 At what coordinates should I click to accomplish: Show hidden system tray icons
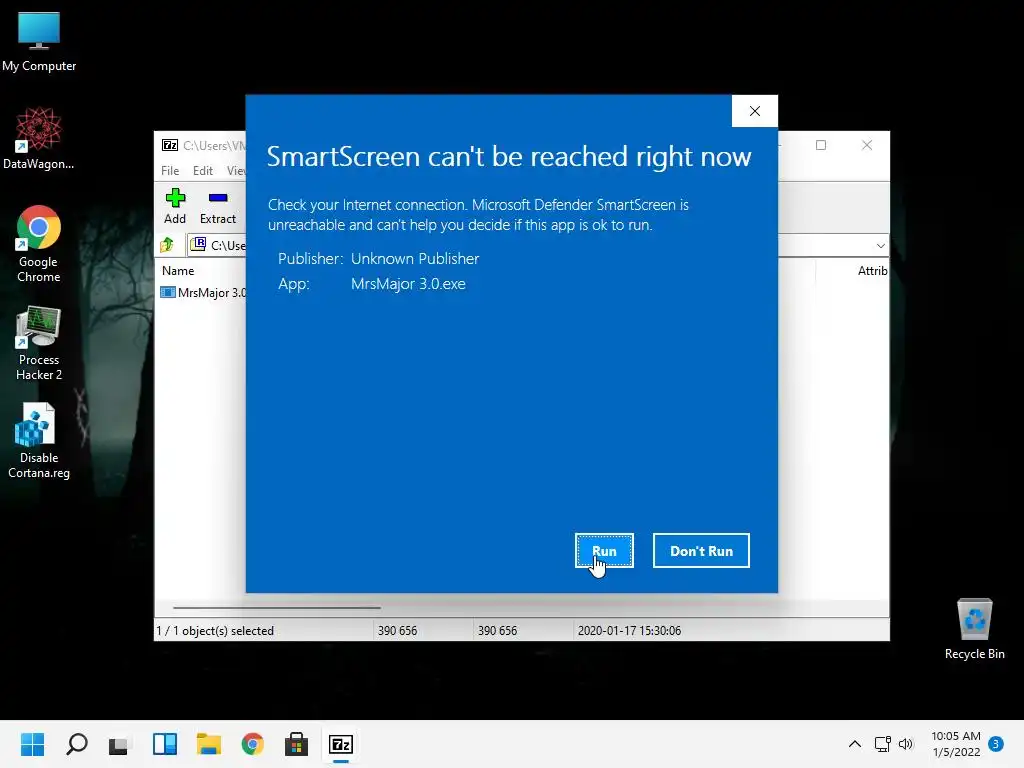(854, 744)
